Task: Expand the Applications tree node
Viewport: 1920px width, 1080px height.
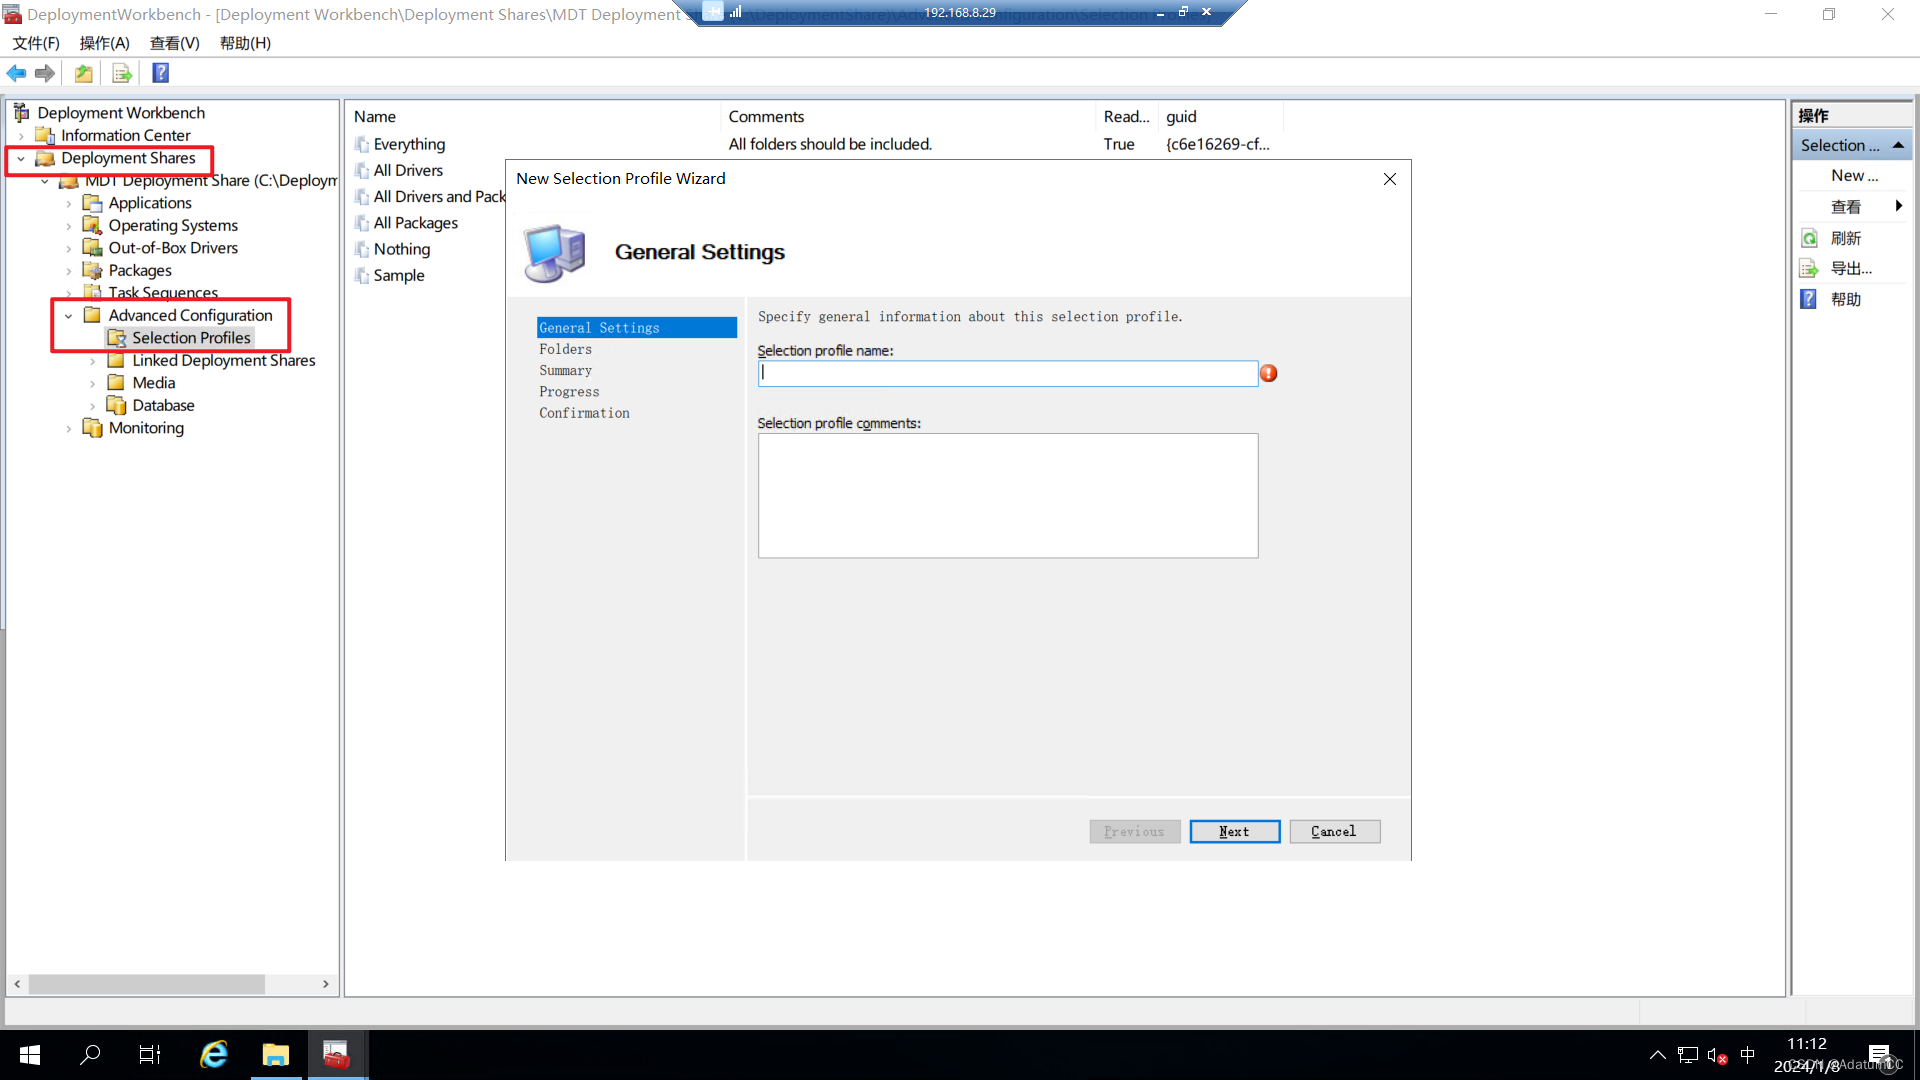Action: point(68,203)
